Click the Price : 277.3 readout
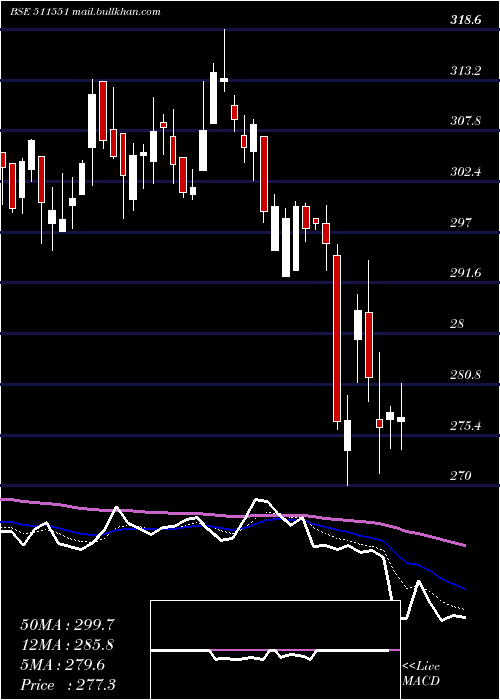500x700 pixels. 68,685
